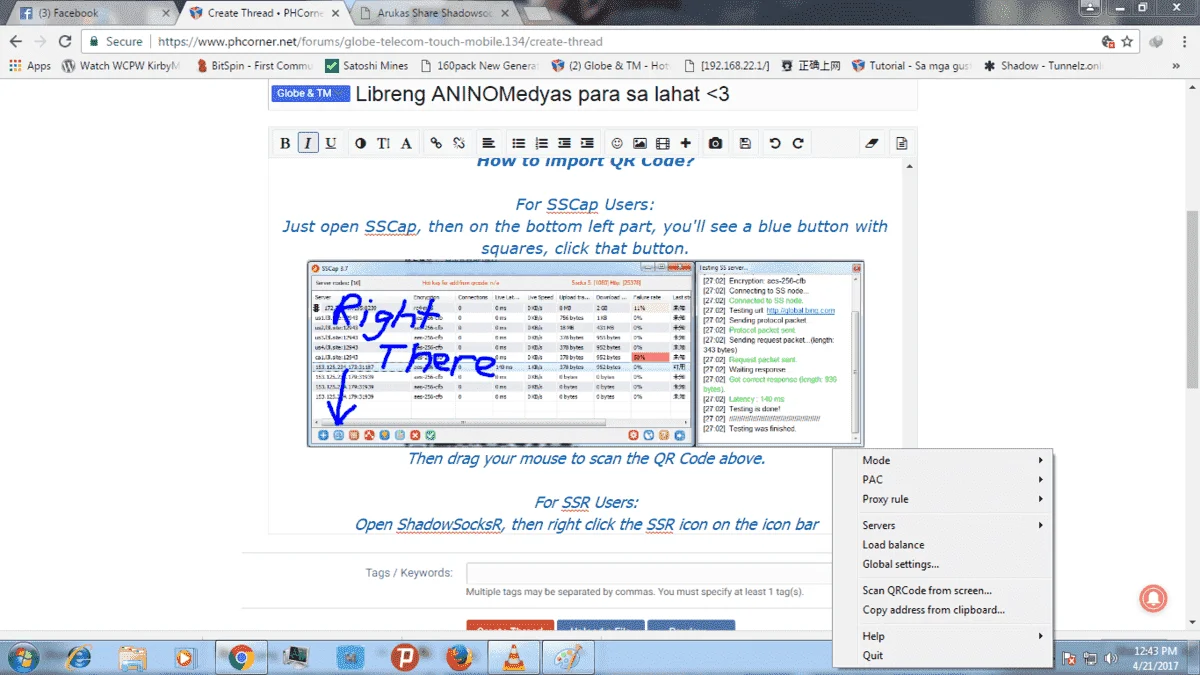
Task: Click the camera icon in editor toolbar
Action: pos(716,143)
